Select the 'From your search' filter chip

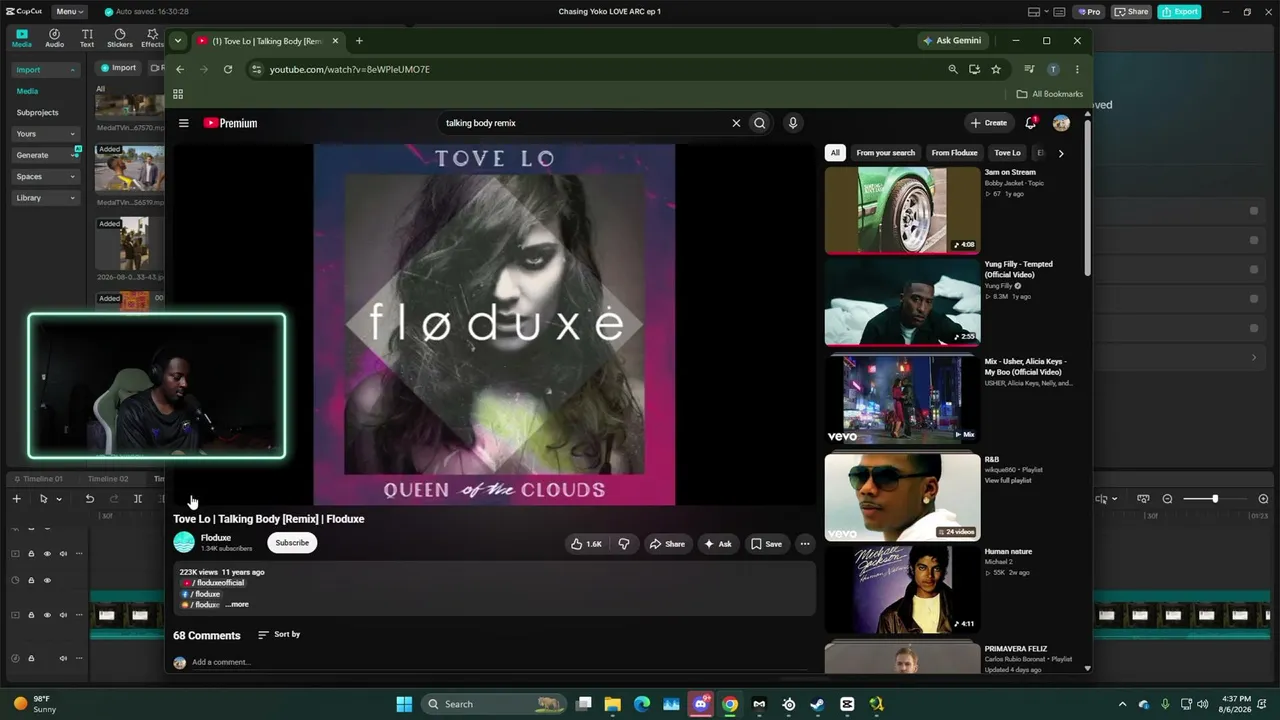[x=885, y=153]
